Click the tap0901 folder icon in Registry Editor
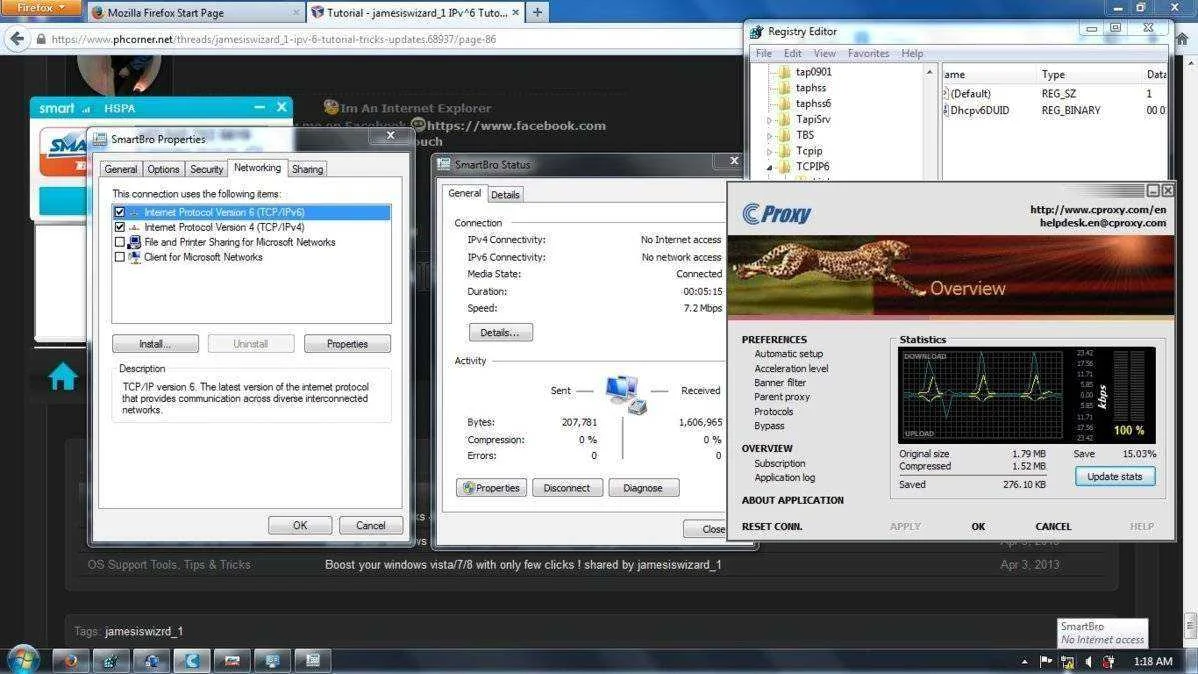Viewport: 1198px width, 674px height. 784,72
